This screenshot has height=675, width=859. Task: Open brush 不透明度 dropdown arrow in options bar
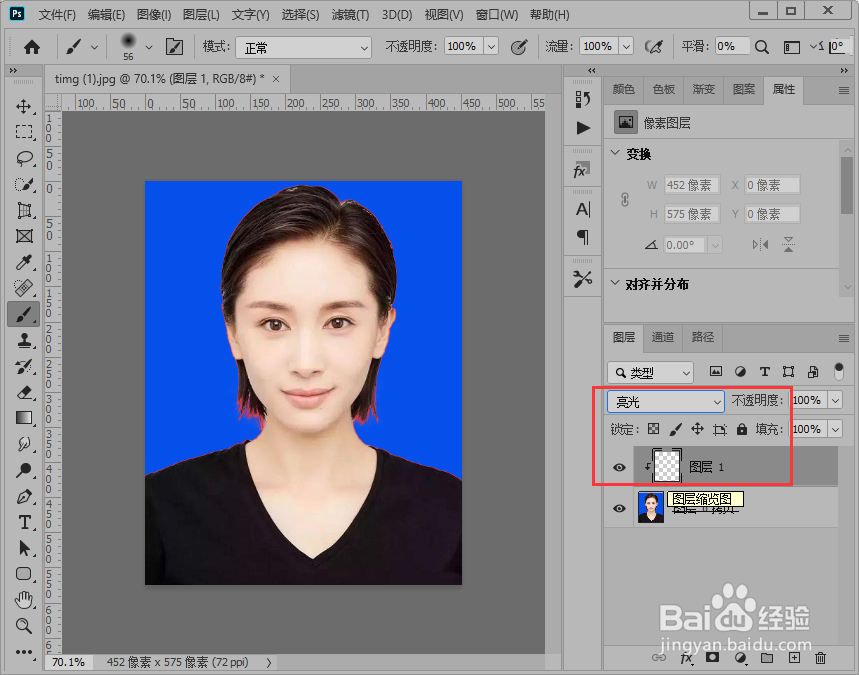(x=491, y=47)
